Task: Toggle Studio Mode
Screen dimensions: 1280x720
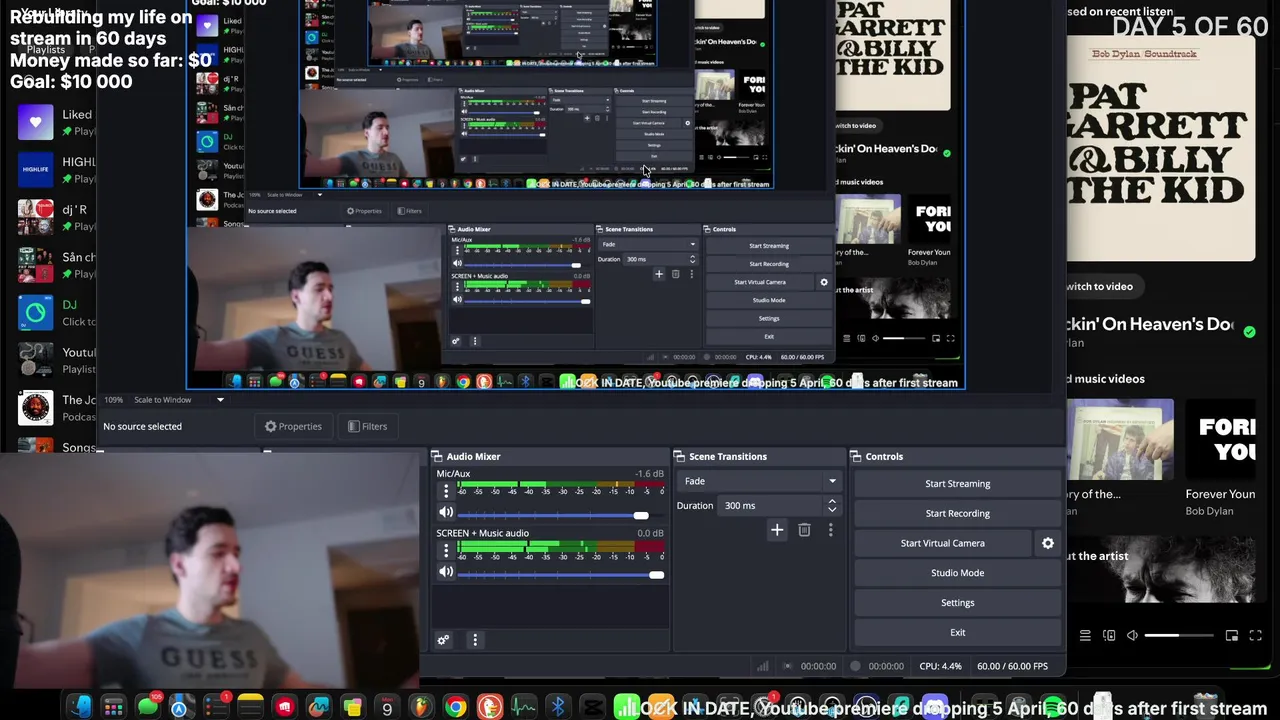Action: [957, 573]
